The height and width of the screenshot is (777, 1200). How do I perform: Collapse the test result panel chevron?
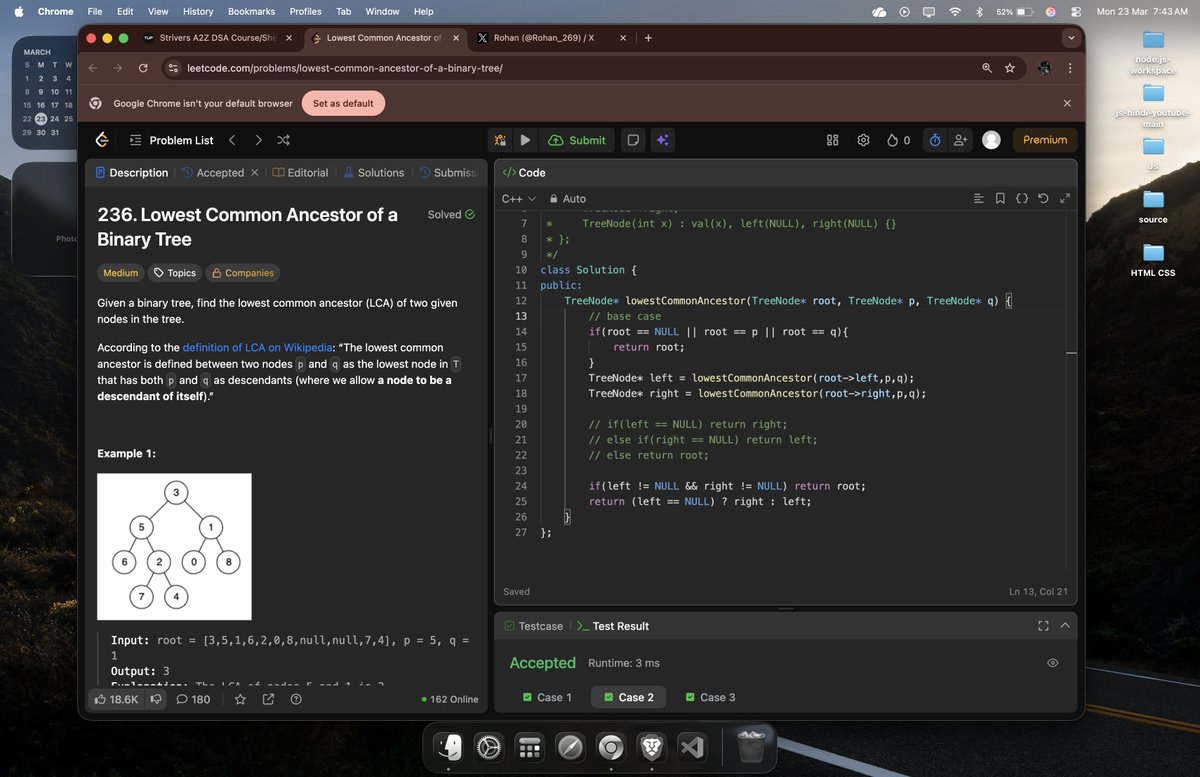tap(1065, 626)
